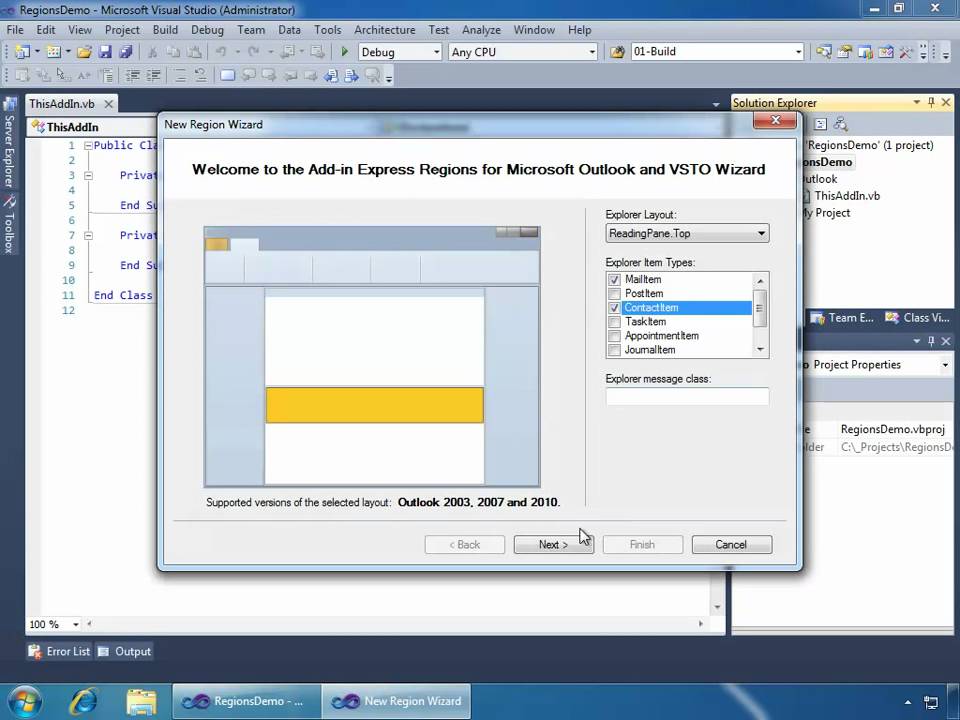960x720 pixels.
Task: Open the Solution Explorer toolbar icon
Action: click(x=823, y=52)
